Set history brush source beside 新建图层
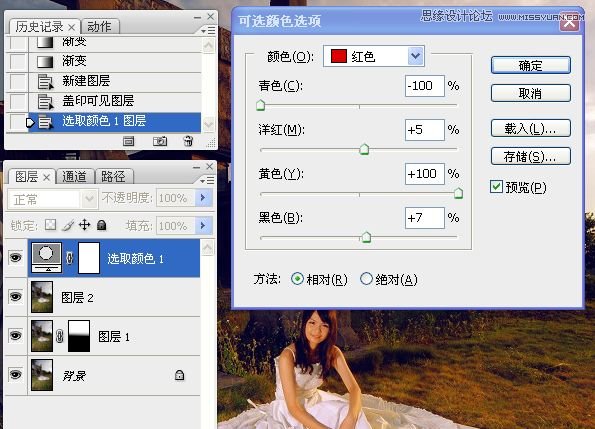 tap(17, 81)
